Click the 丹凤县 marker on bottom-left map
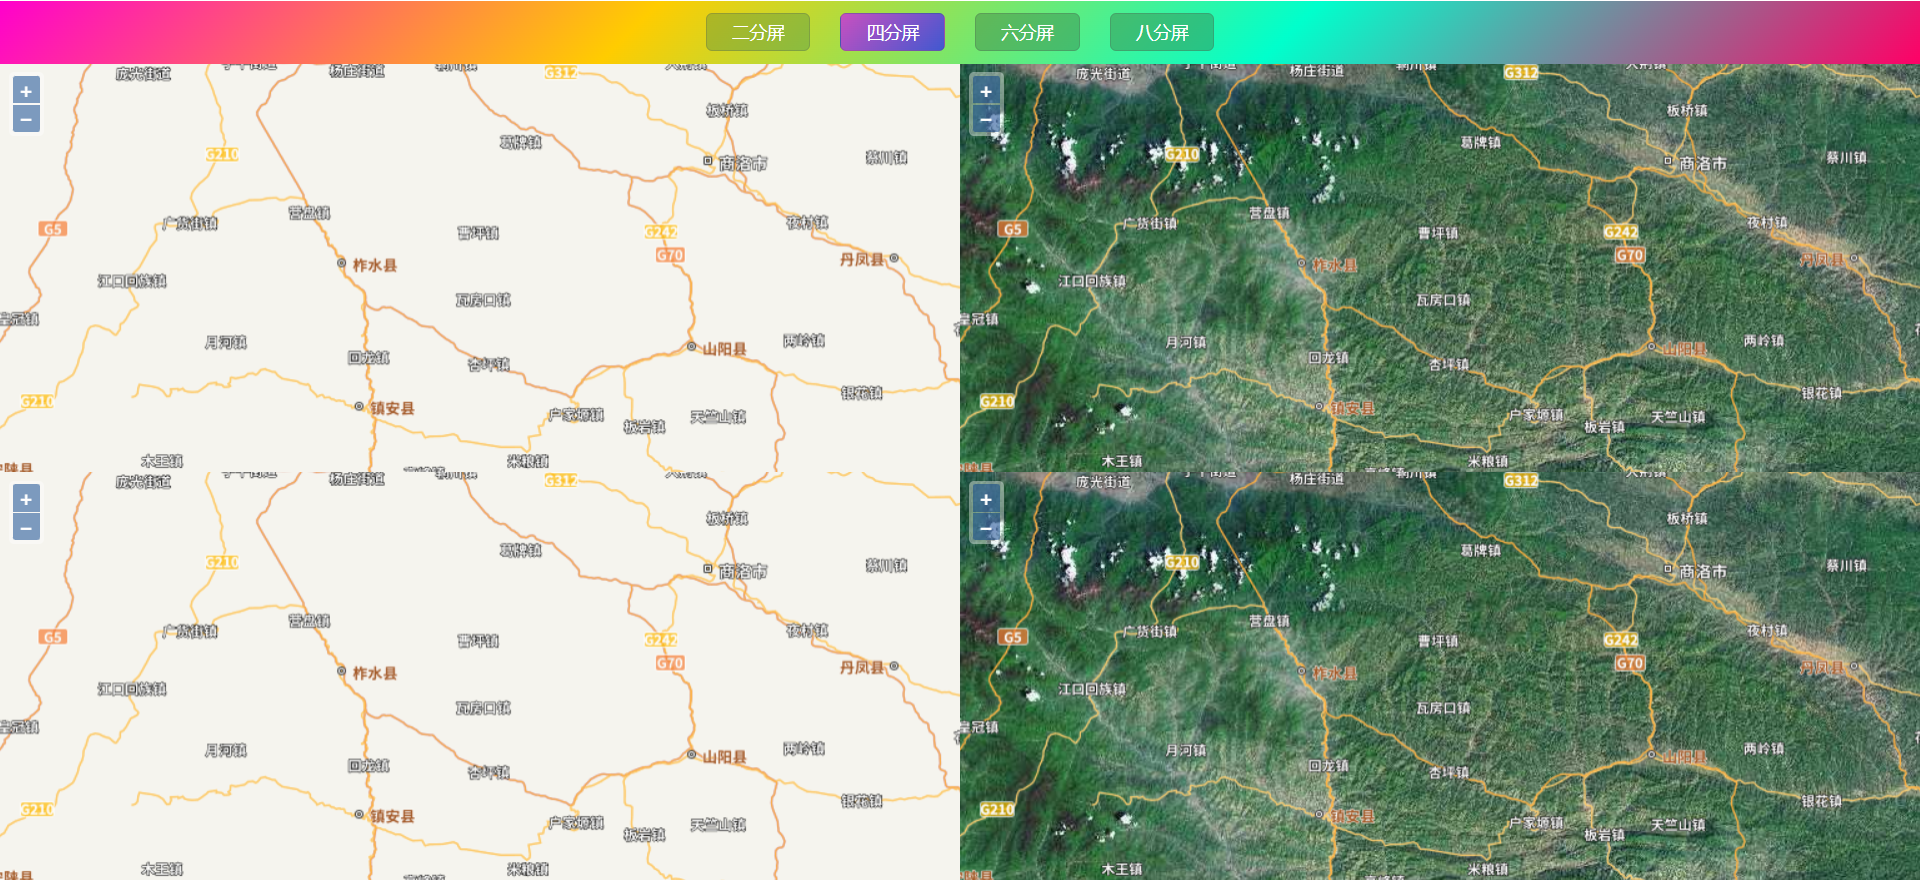1920x880 pixels. tap(894, 666)
